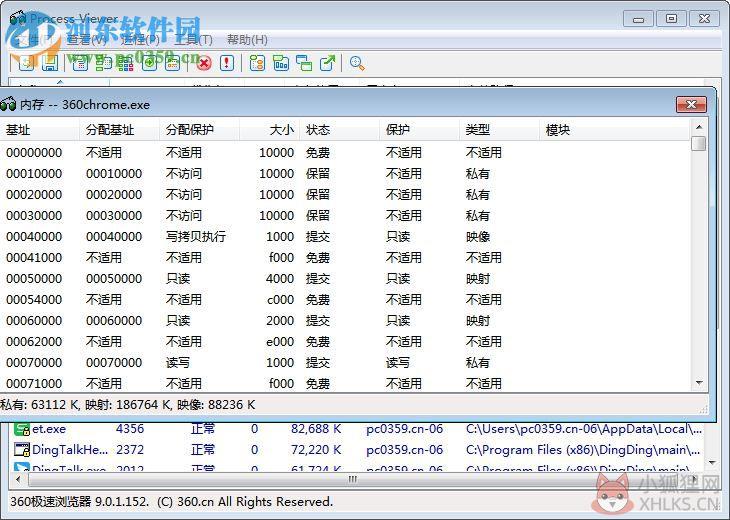Viewport: 730px width, 520px height.
Task: Click the green rows toolbar icon before grid
Action: point(103,63)
